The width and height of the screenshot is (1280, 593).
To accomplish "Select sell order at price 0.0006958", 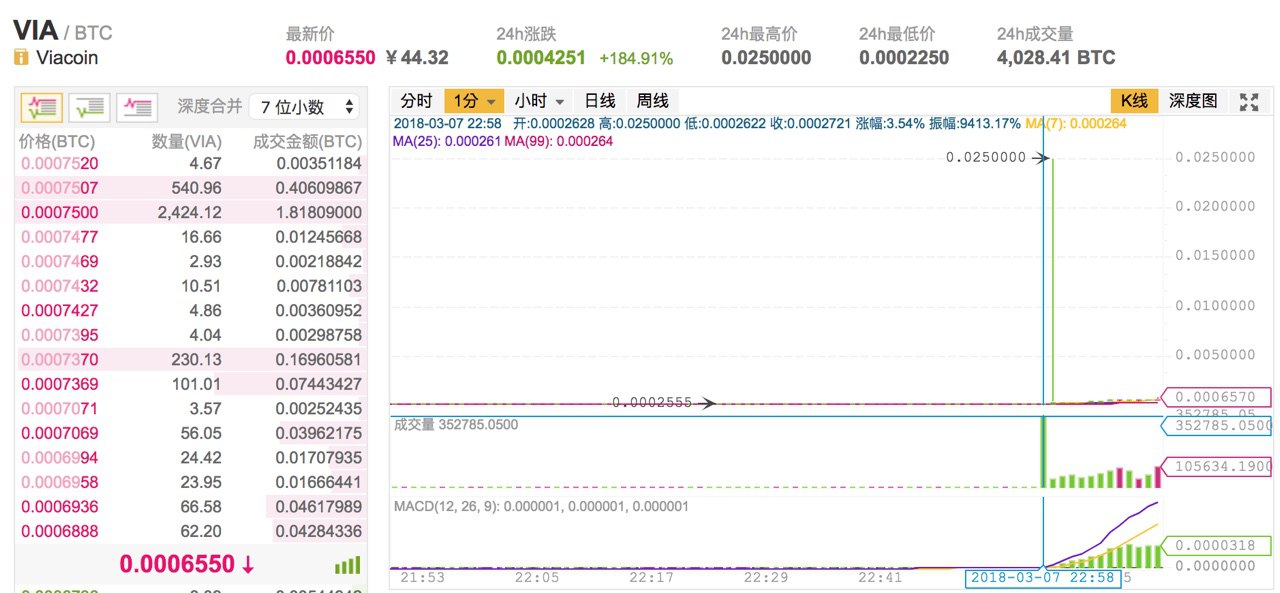I will [x=191, y=481].
